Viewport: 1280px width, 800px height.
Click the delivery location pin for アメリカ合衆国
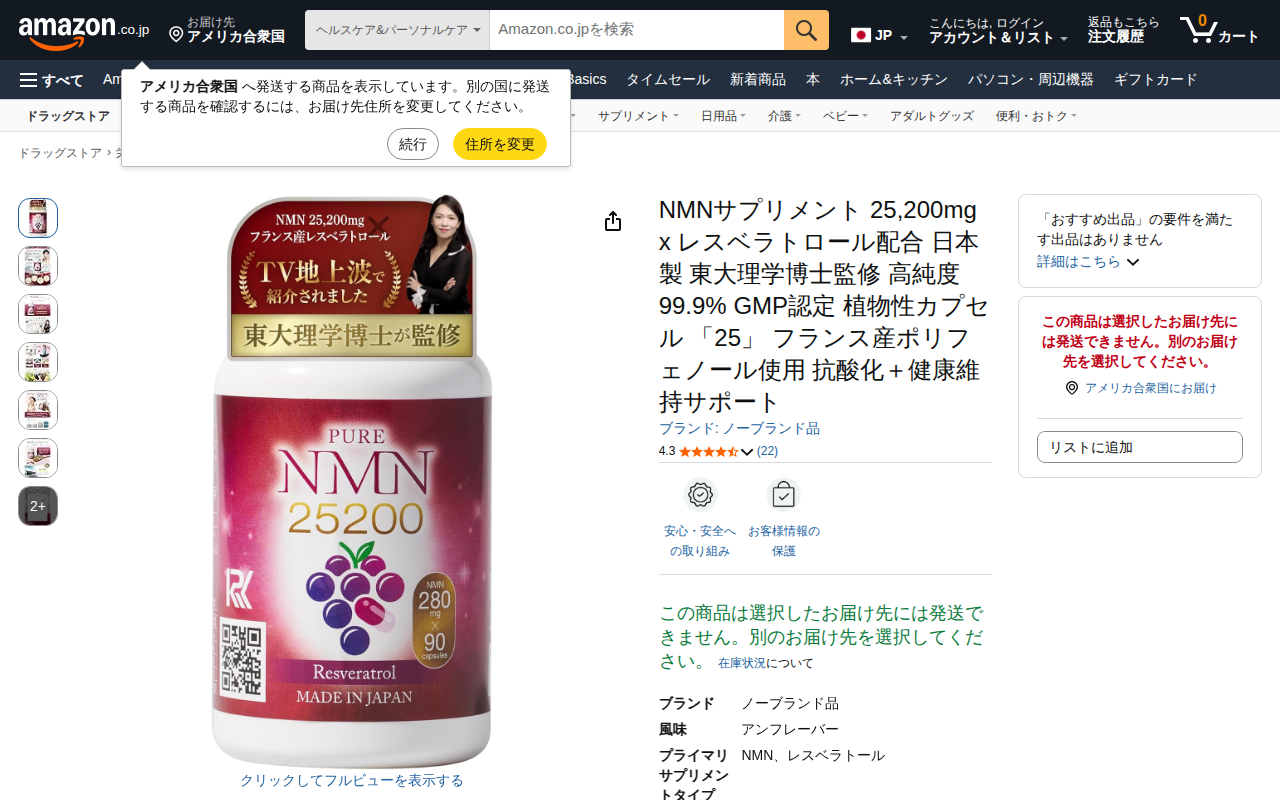tap(176, 35)
